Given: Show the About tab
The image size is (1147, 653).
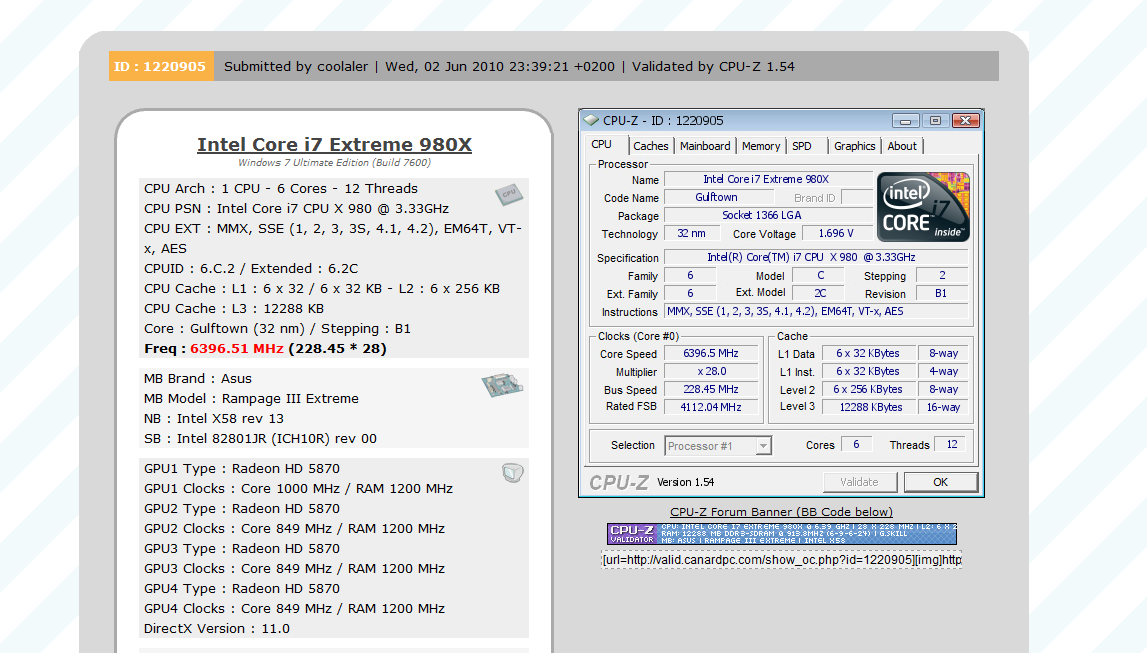Looking at the screenshot, I should (x=902, y=146).
